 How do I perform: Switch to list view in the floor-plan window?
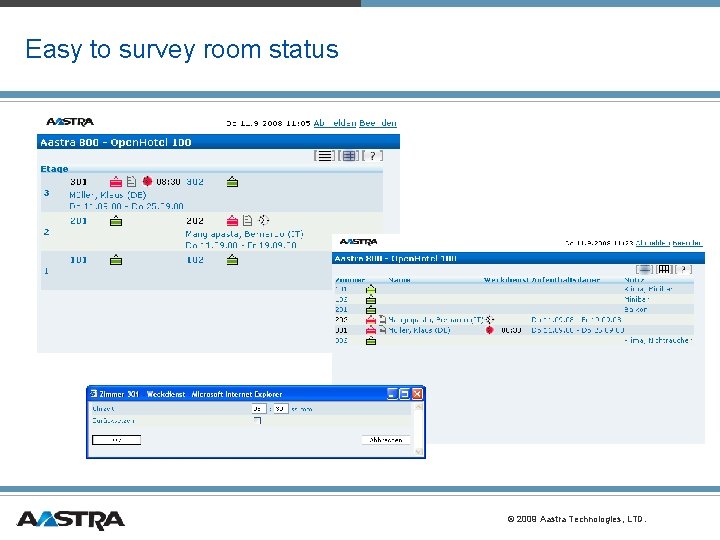coord(324,156)
